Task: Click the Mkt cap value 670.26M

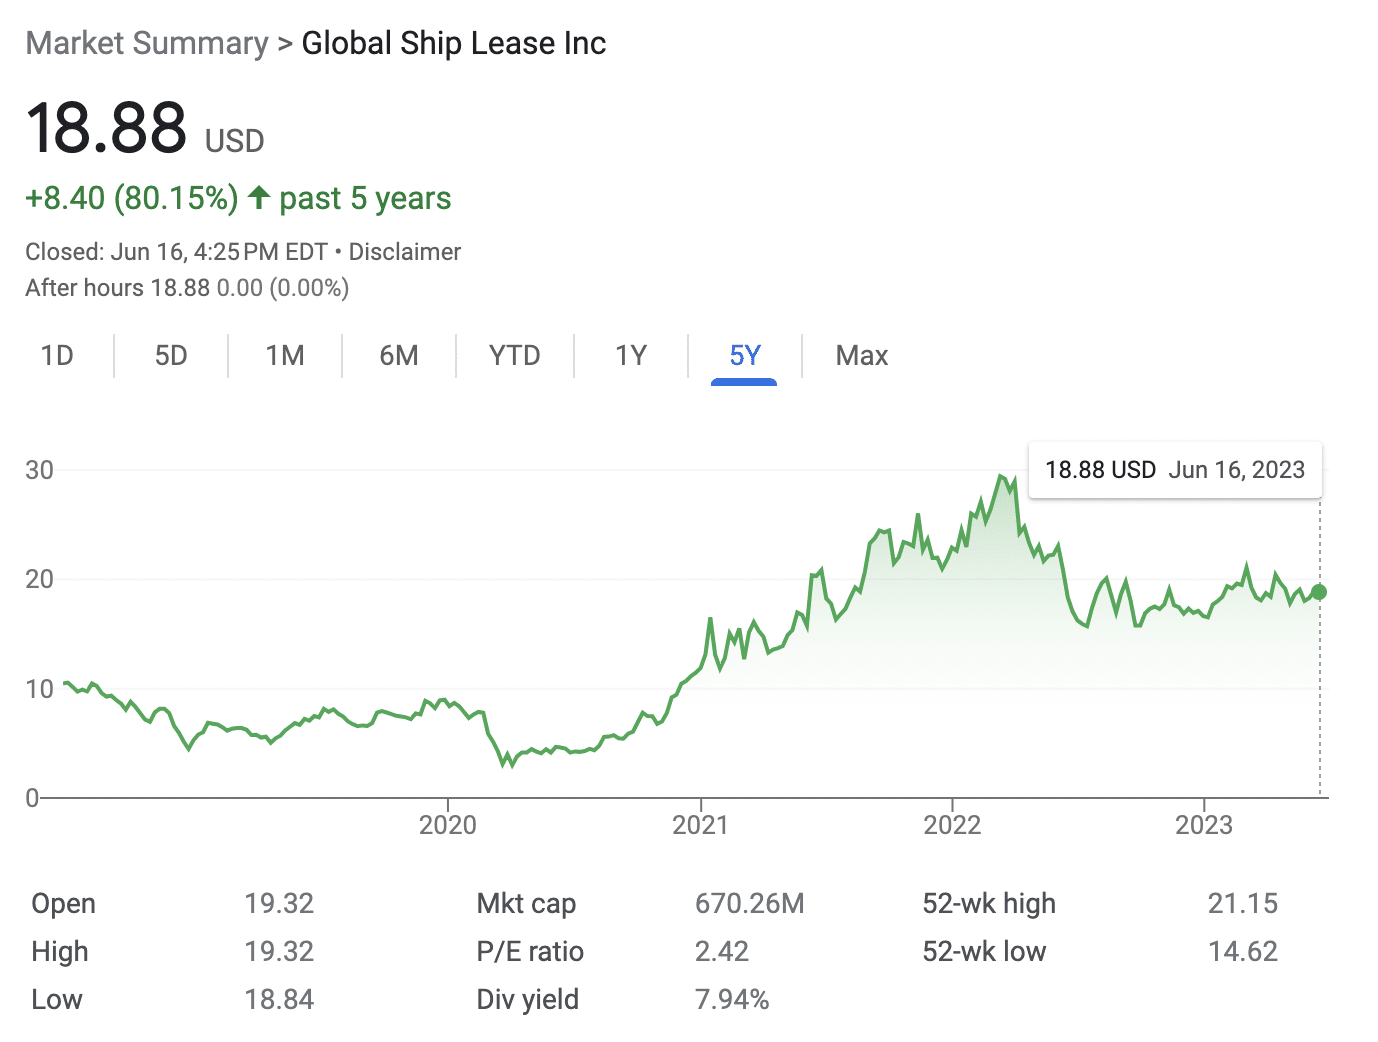Action: click(750, 904)
